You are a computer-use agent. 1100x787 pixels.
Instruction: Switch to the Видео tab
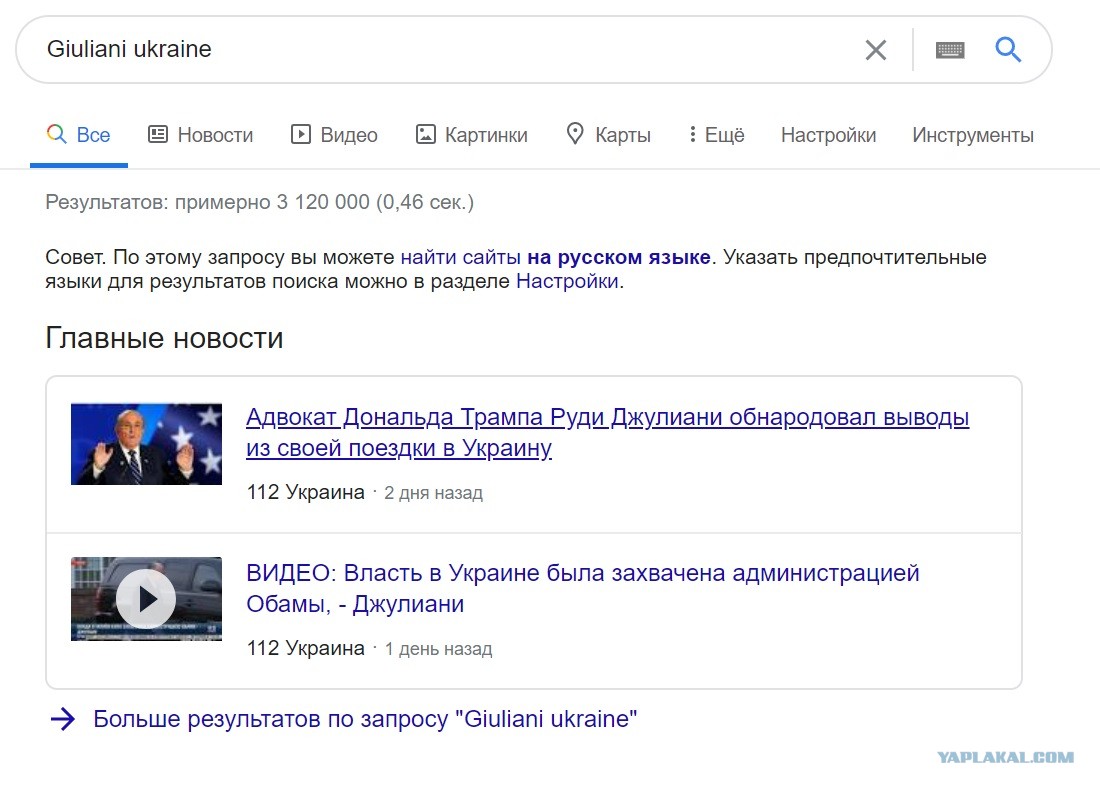tap(334, 135)
